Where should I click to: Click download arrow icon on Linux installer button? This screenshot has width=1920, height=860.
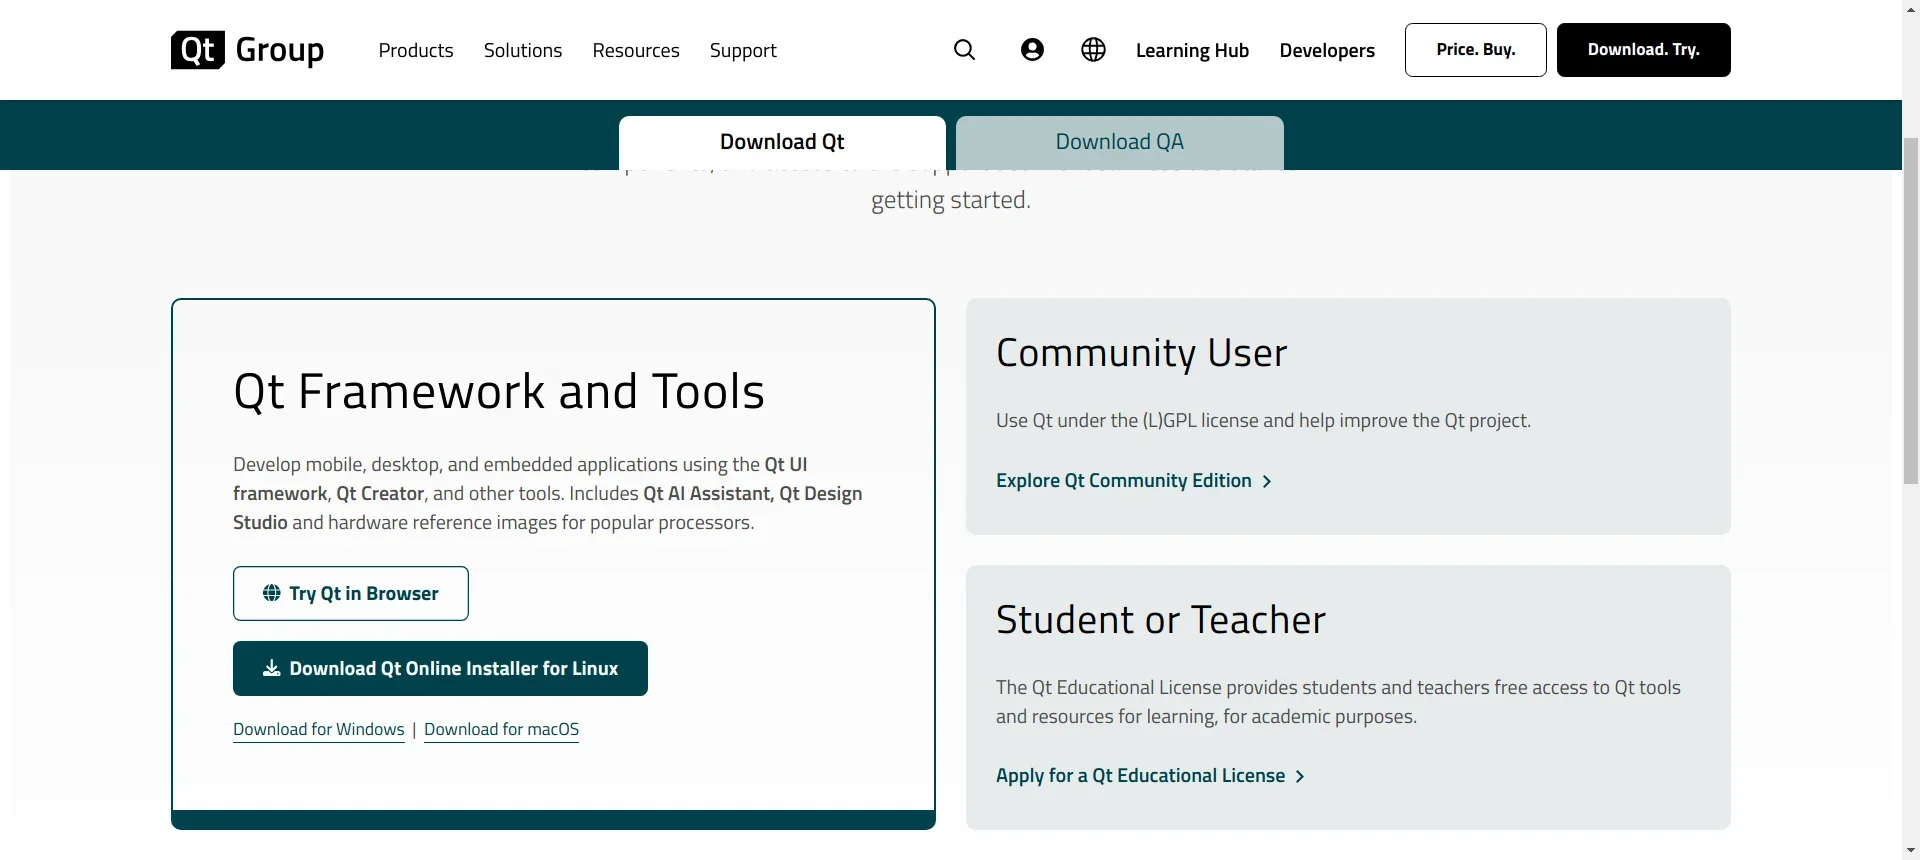tap(271, 669)
